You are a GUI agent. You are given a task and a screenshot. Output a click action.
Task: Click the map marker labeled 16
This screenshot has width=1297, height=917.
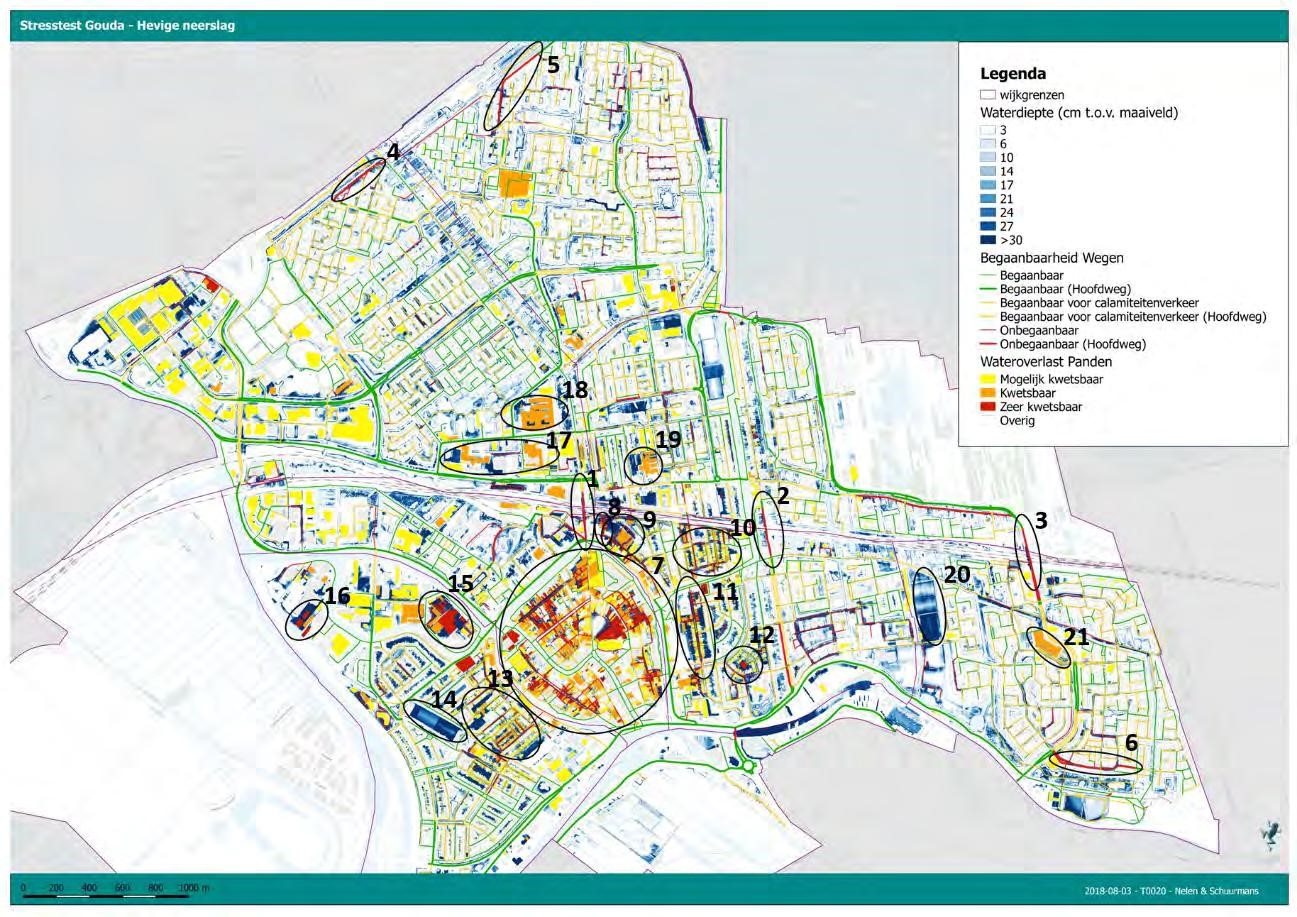click(x=337, y=597)
